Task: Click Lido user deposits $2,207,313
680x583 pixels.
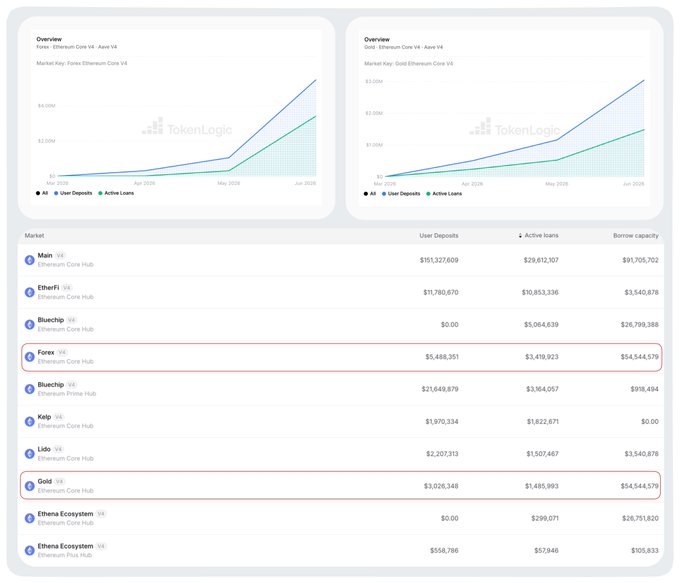Action: click(x=442, y=454)
